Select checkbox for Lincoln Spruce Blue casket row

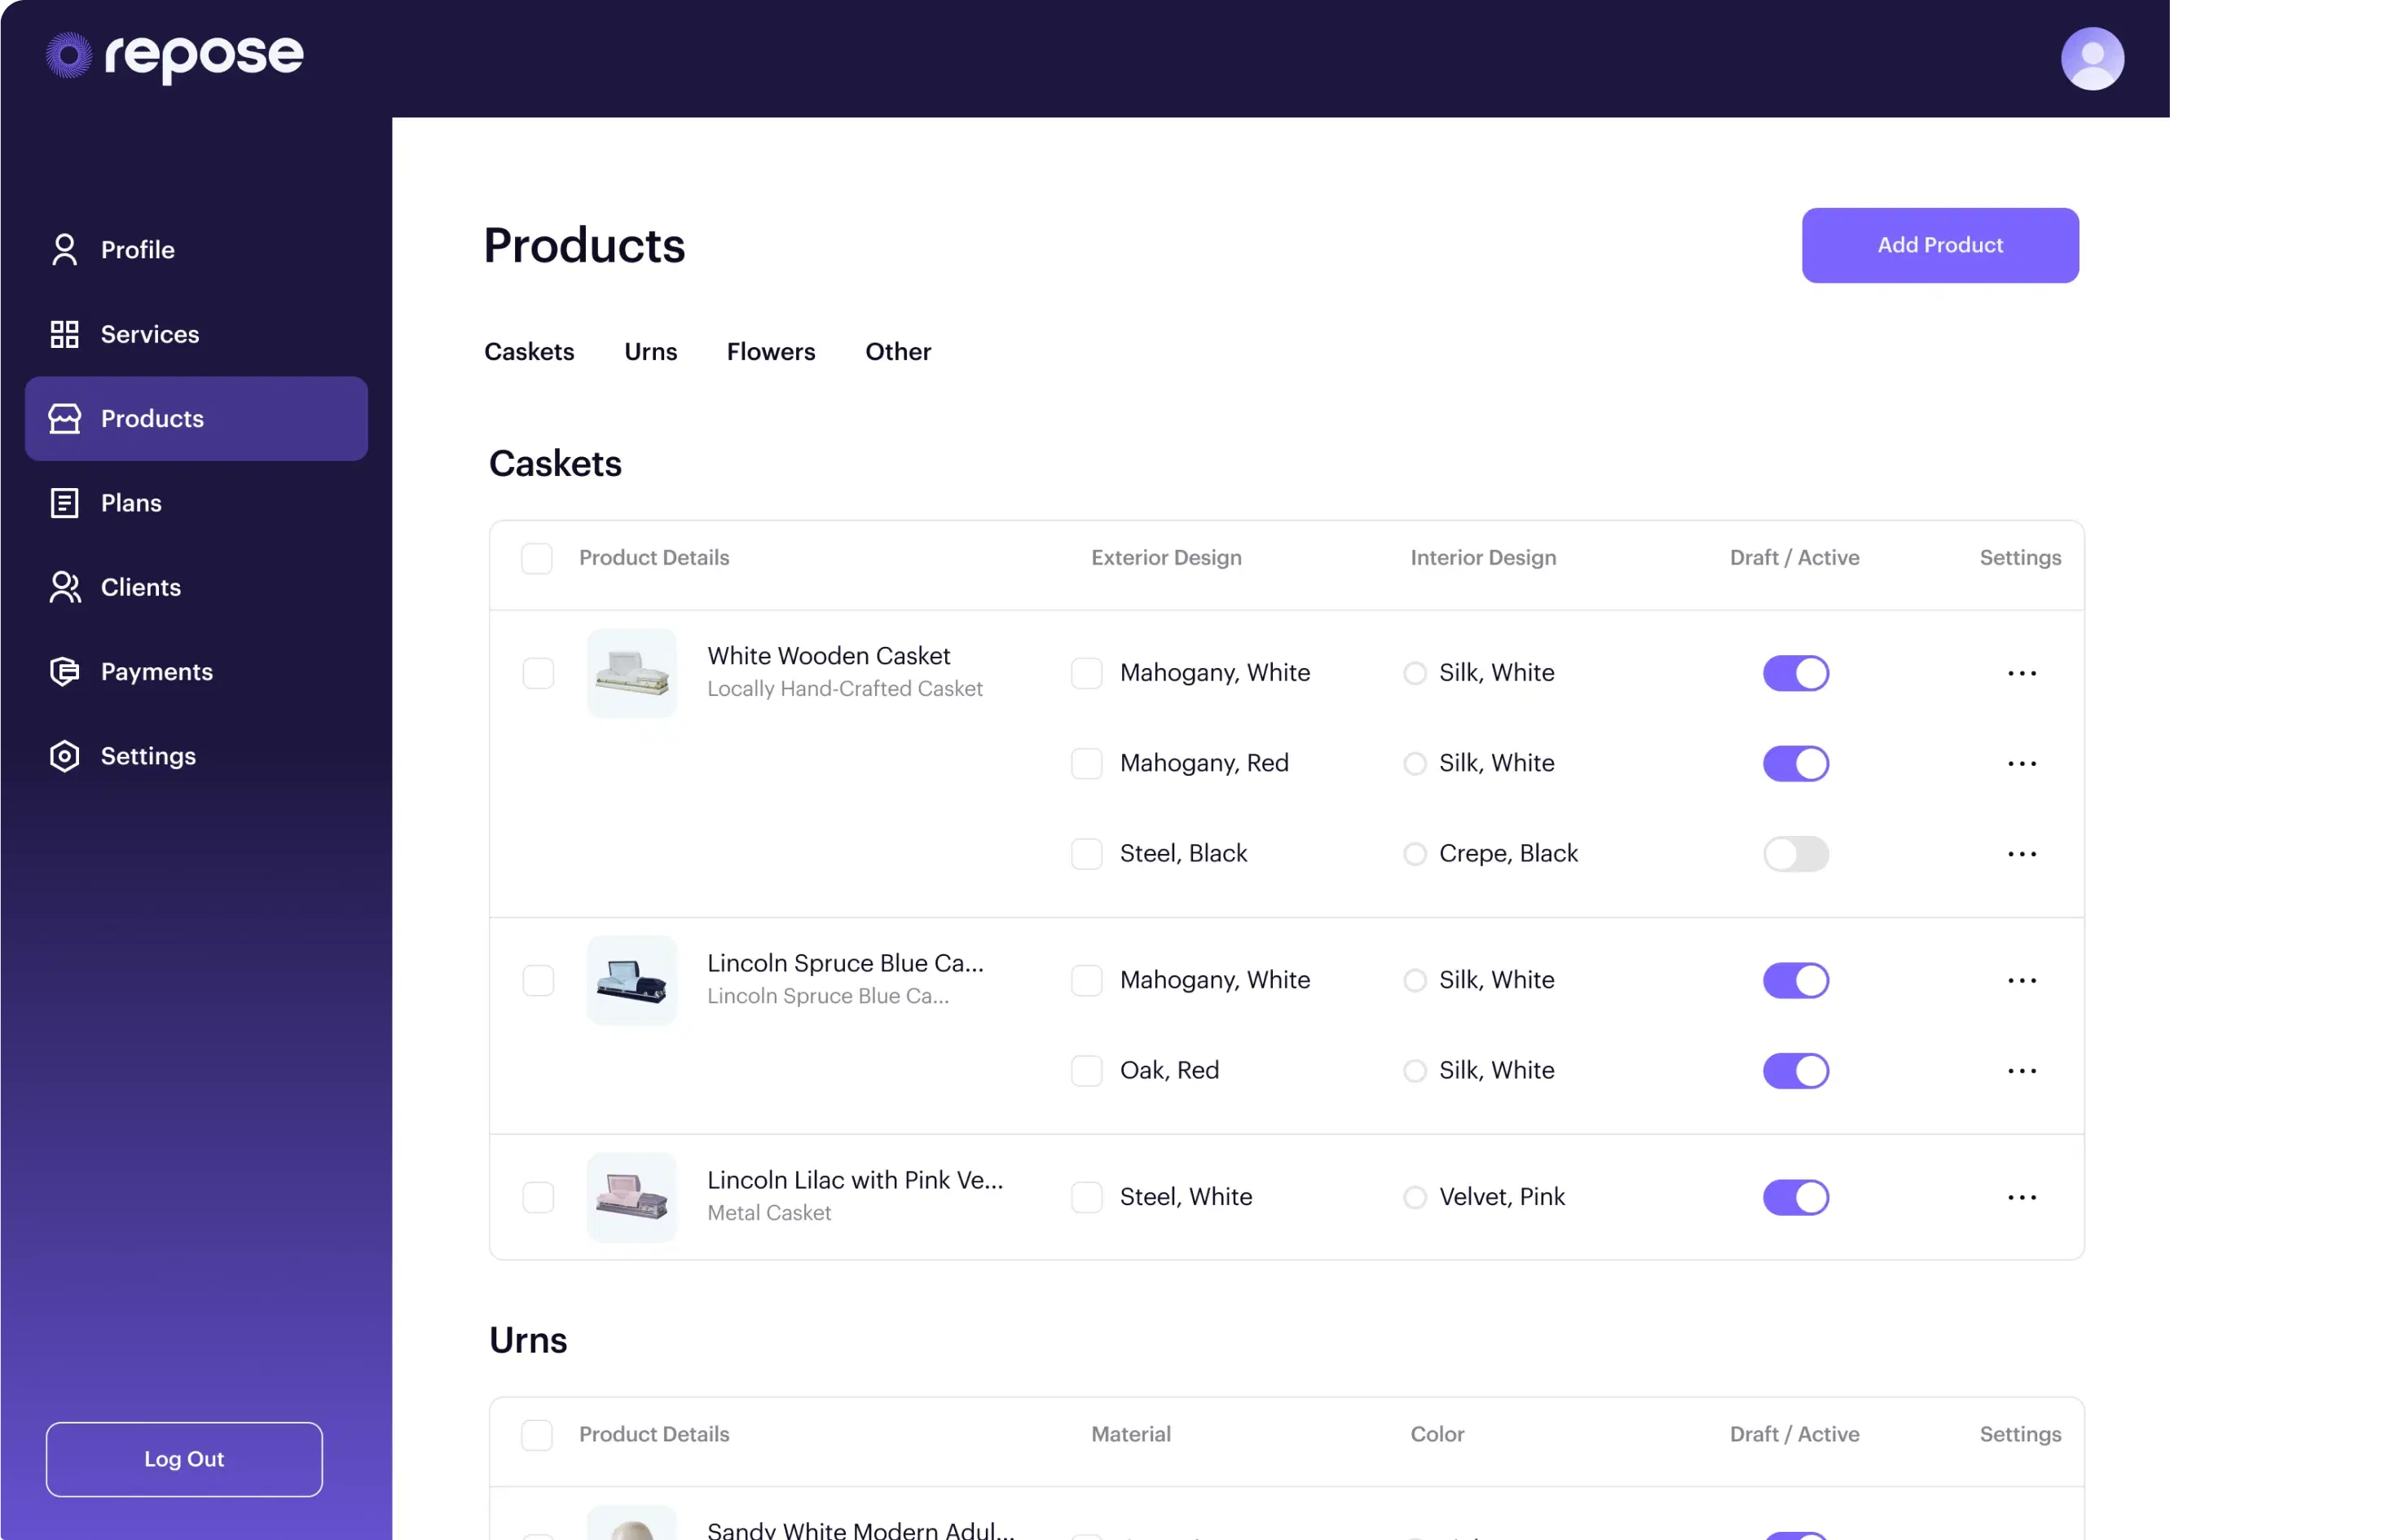[538, 980]
